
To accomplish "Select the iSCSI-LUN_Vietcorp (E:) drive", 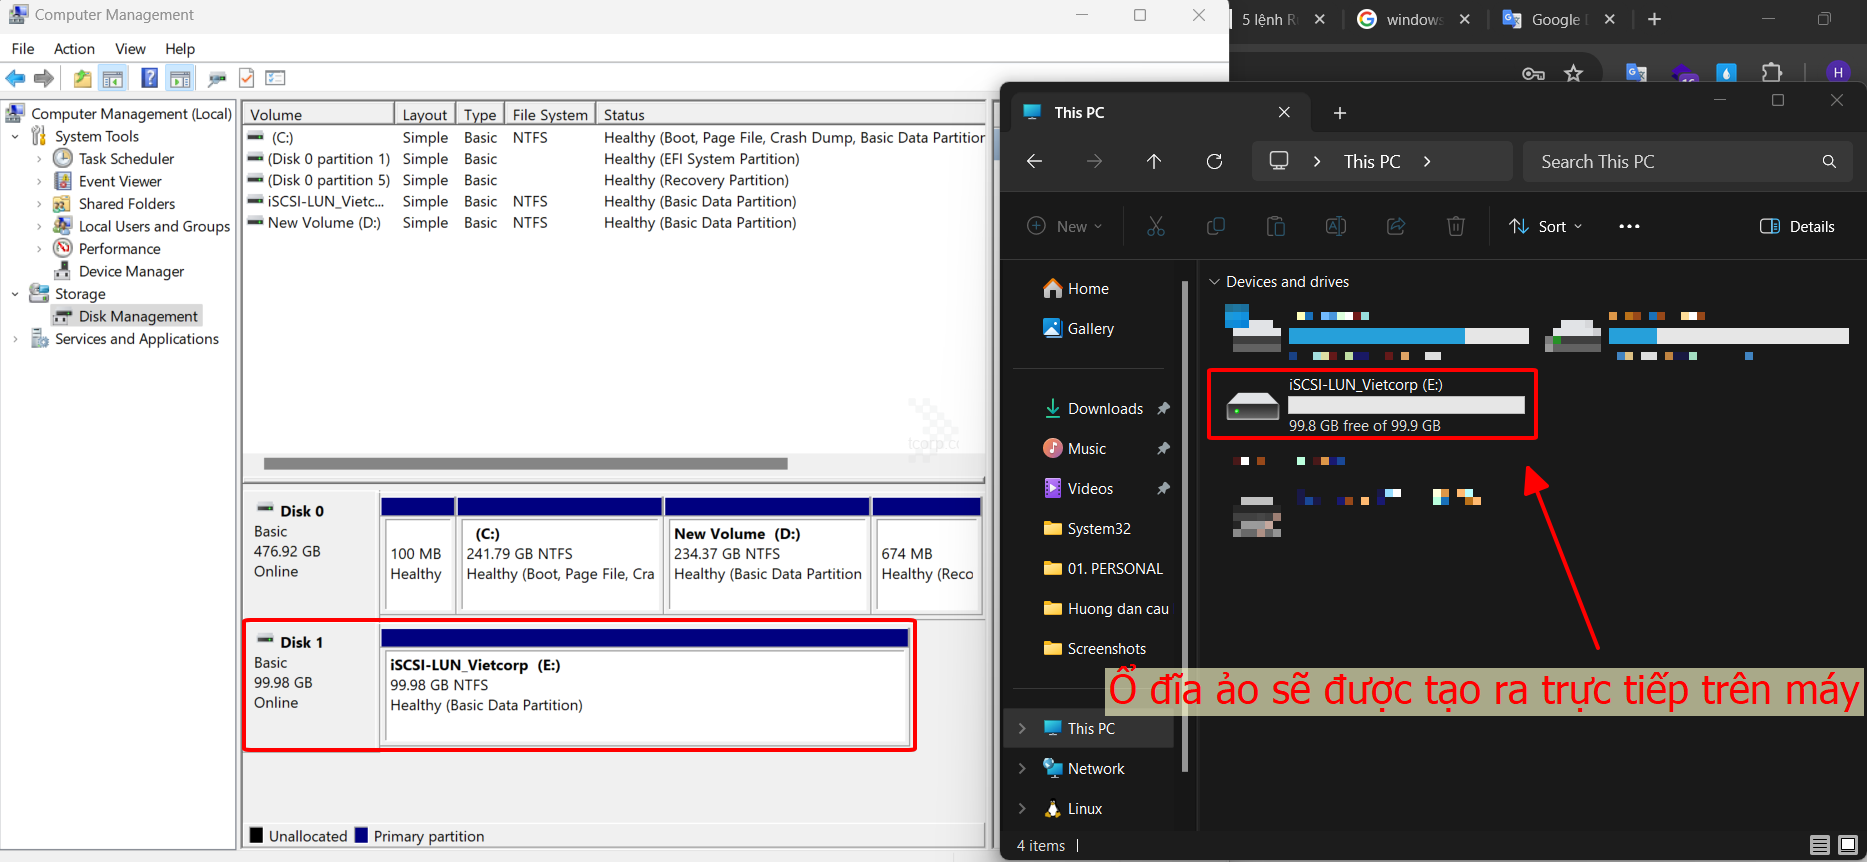I will pos(1371,404).
